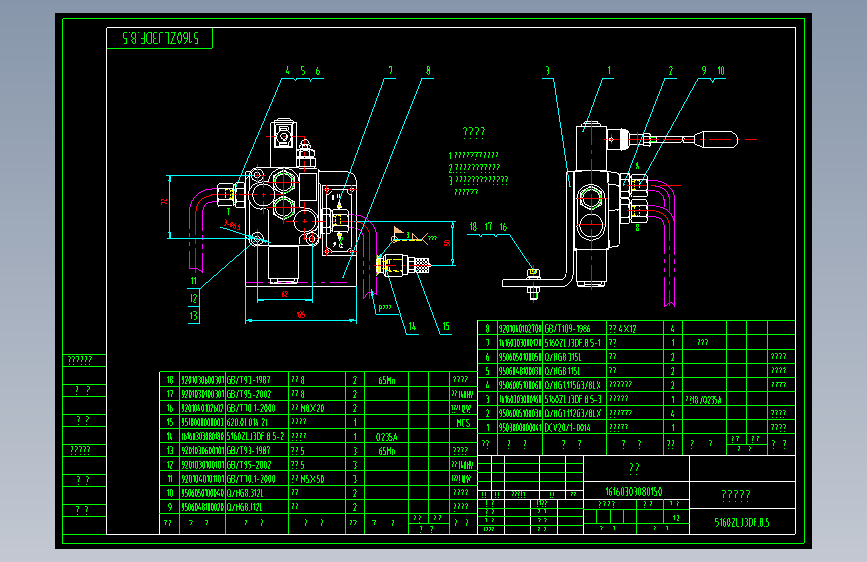
Task: Click mirrored drawing number box at top left
Action: [160, 38]
